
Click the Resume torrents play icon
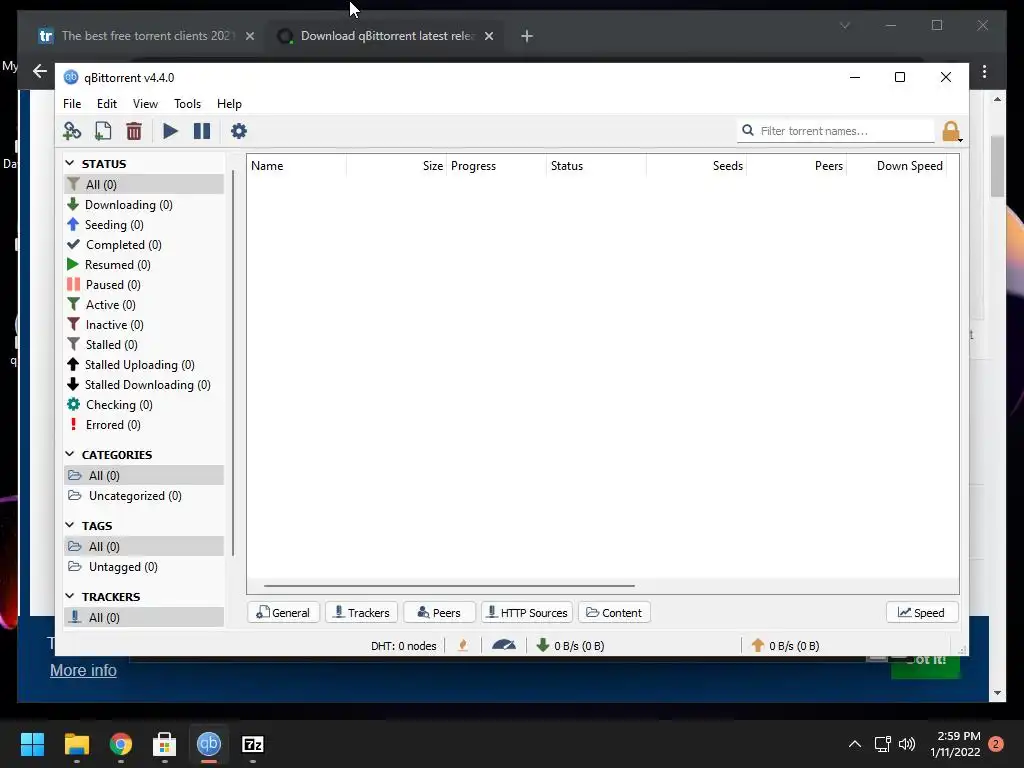170,131
